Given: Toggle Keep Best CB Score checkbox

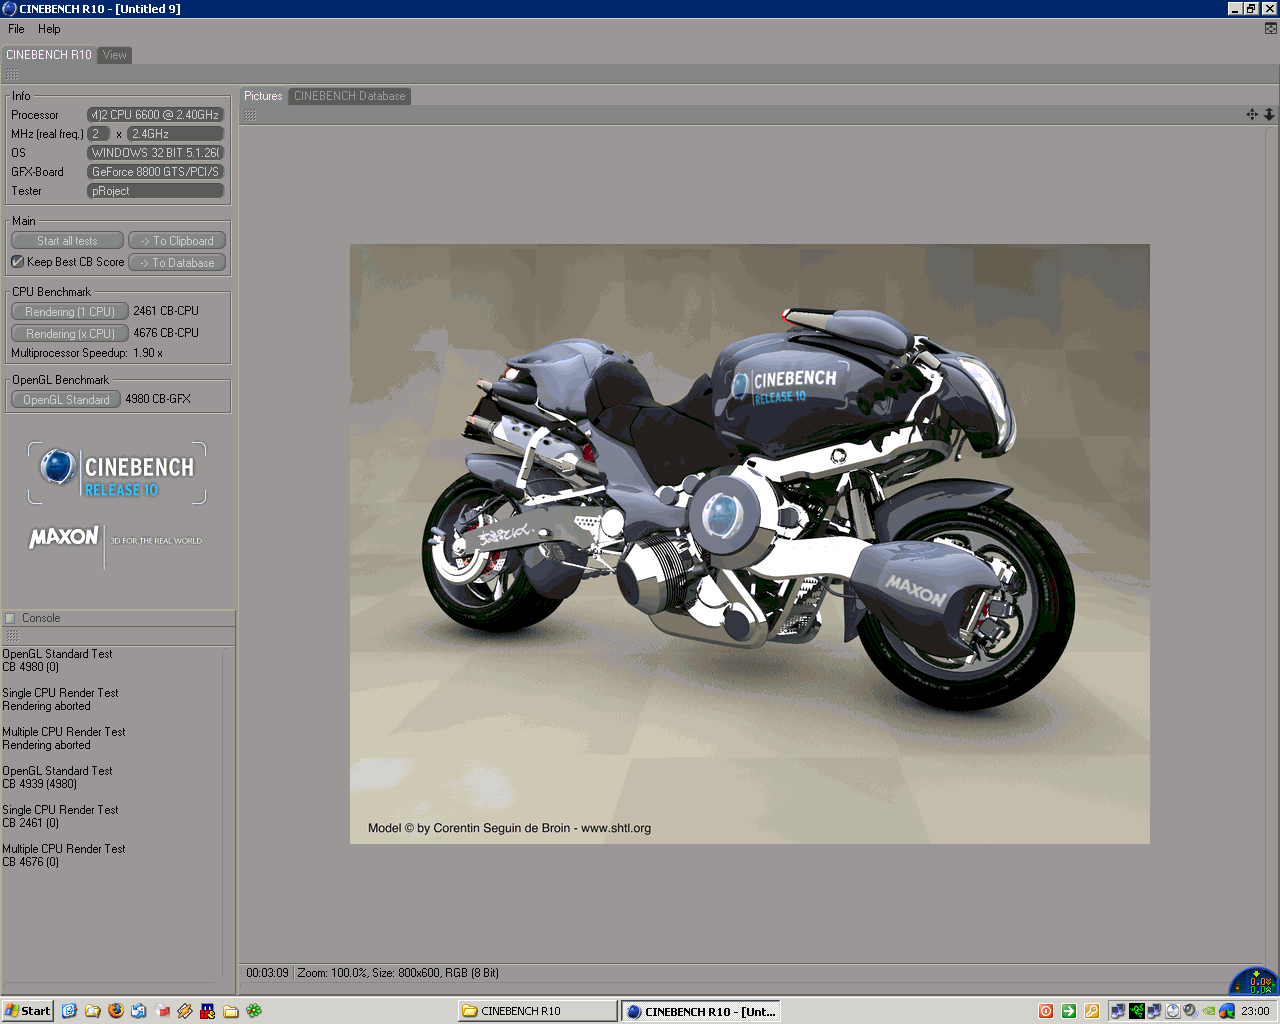Looking at the screenshot, I should [17, 262].
